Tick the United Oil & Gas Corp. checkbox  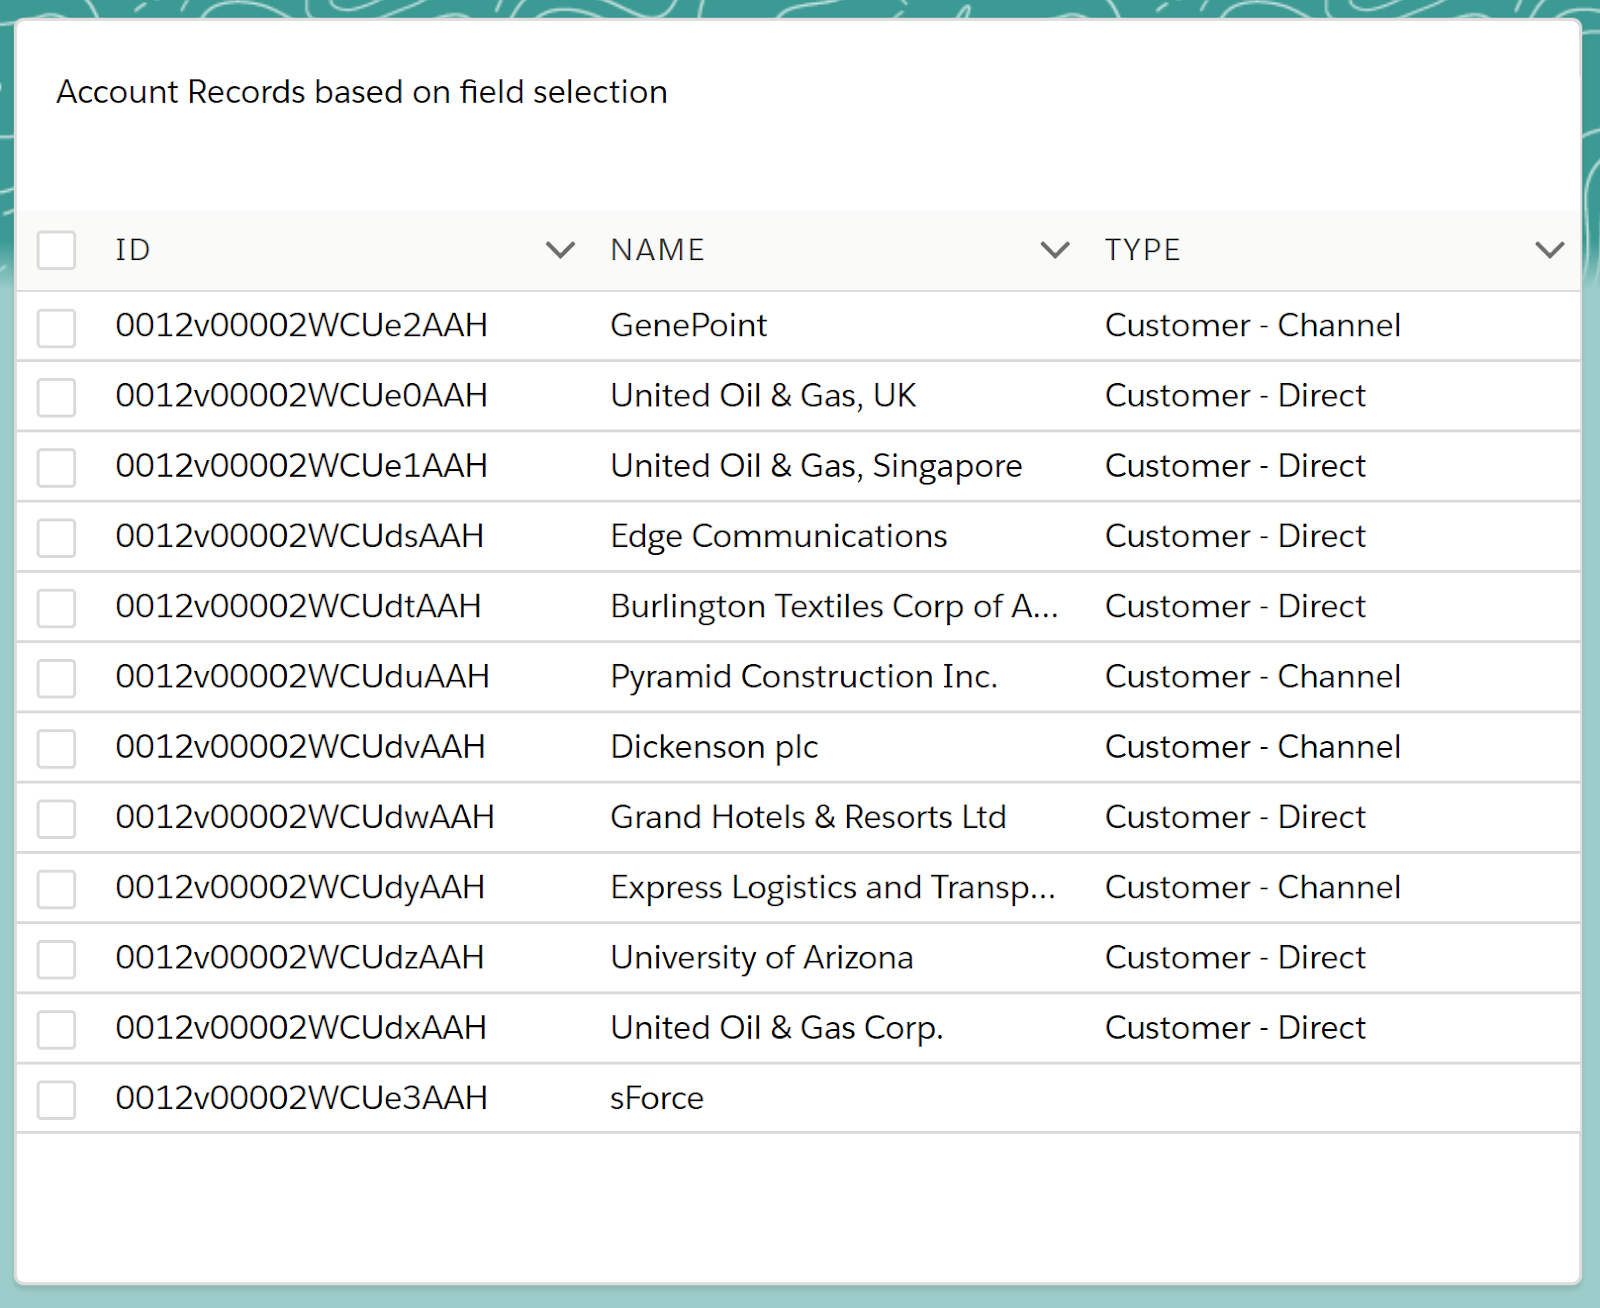(56, 1030)
